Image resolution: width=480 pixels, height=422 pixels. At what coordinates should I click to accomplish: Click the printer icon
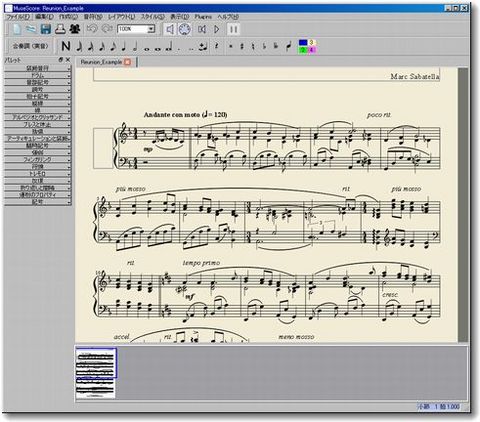point(60,29)
